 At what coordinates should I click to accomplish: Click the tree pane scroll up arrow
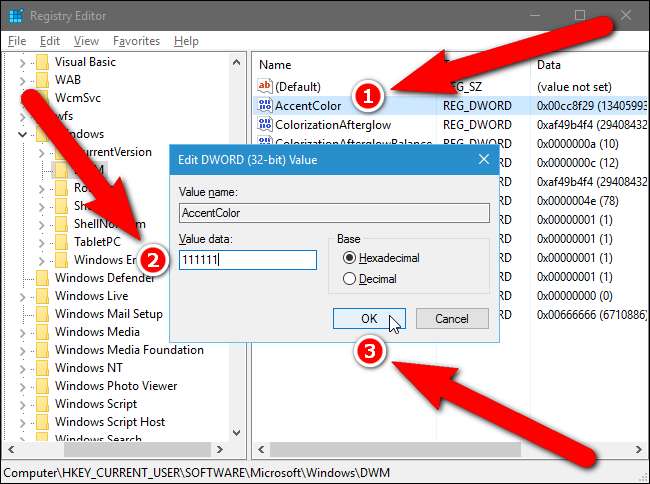(236, 63)
